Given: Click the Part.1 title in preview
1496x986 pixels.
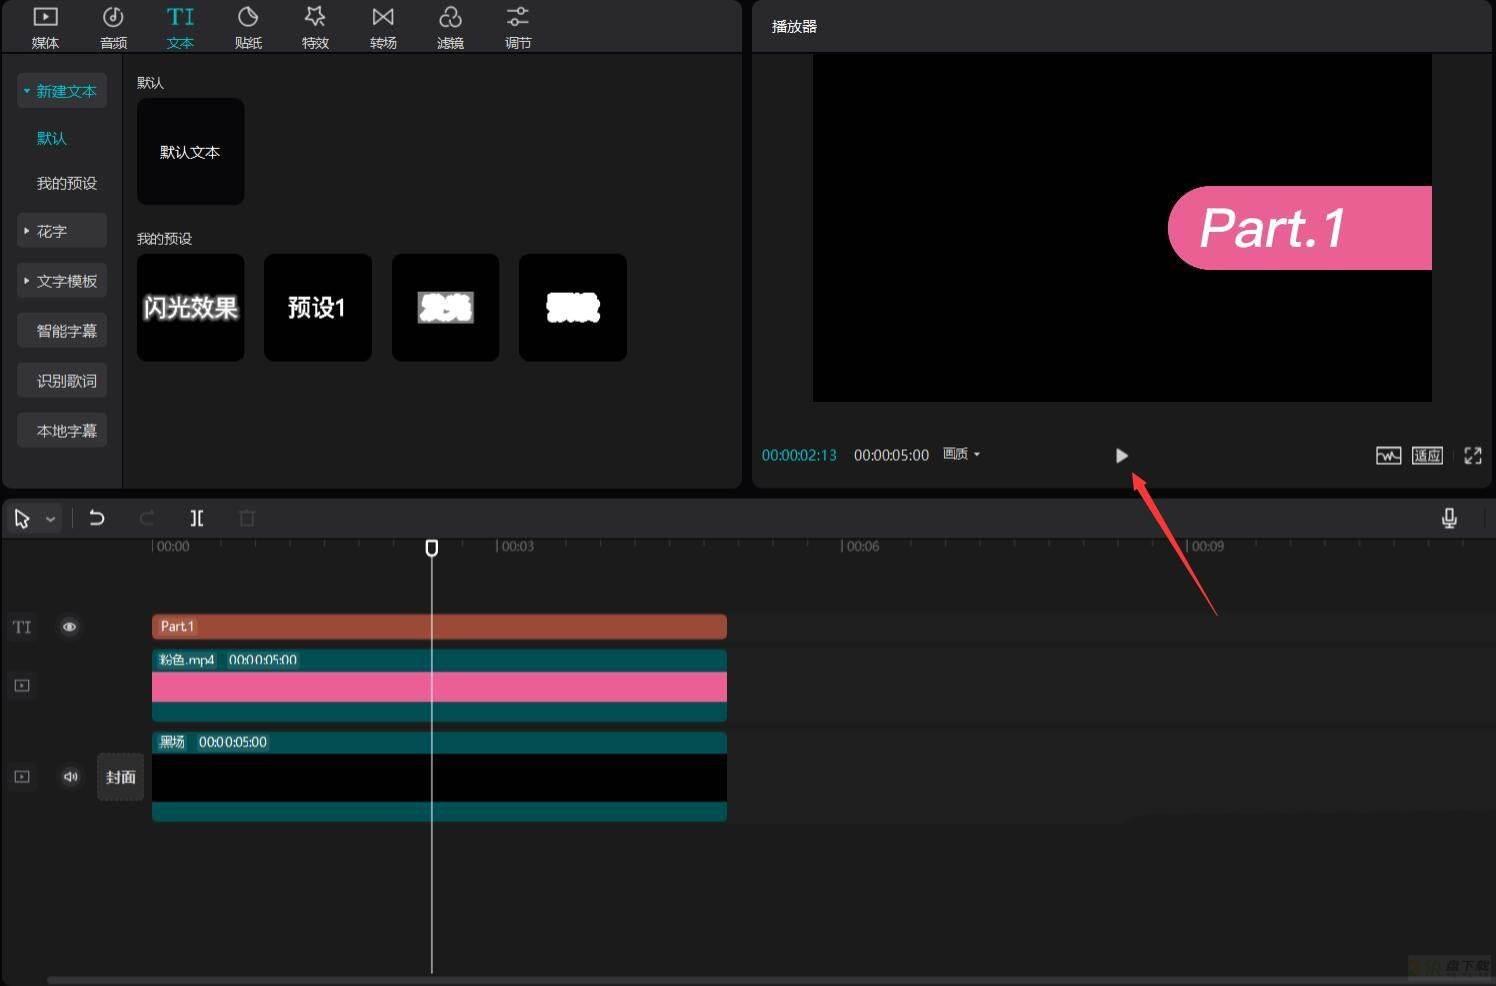Looking at the screenshot, I should pyautogui.click(x=1272, y=228).
